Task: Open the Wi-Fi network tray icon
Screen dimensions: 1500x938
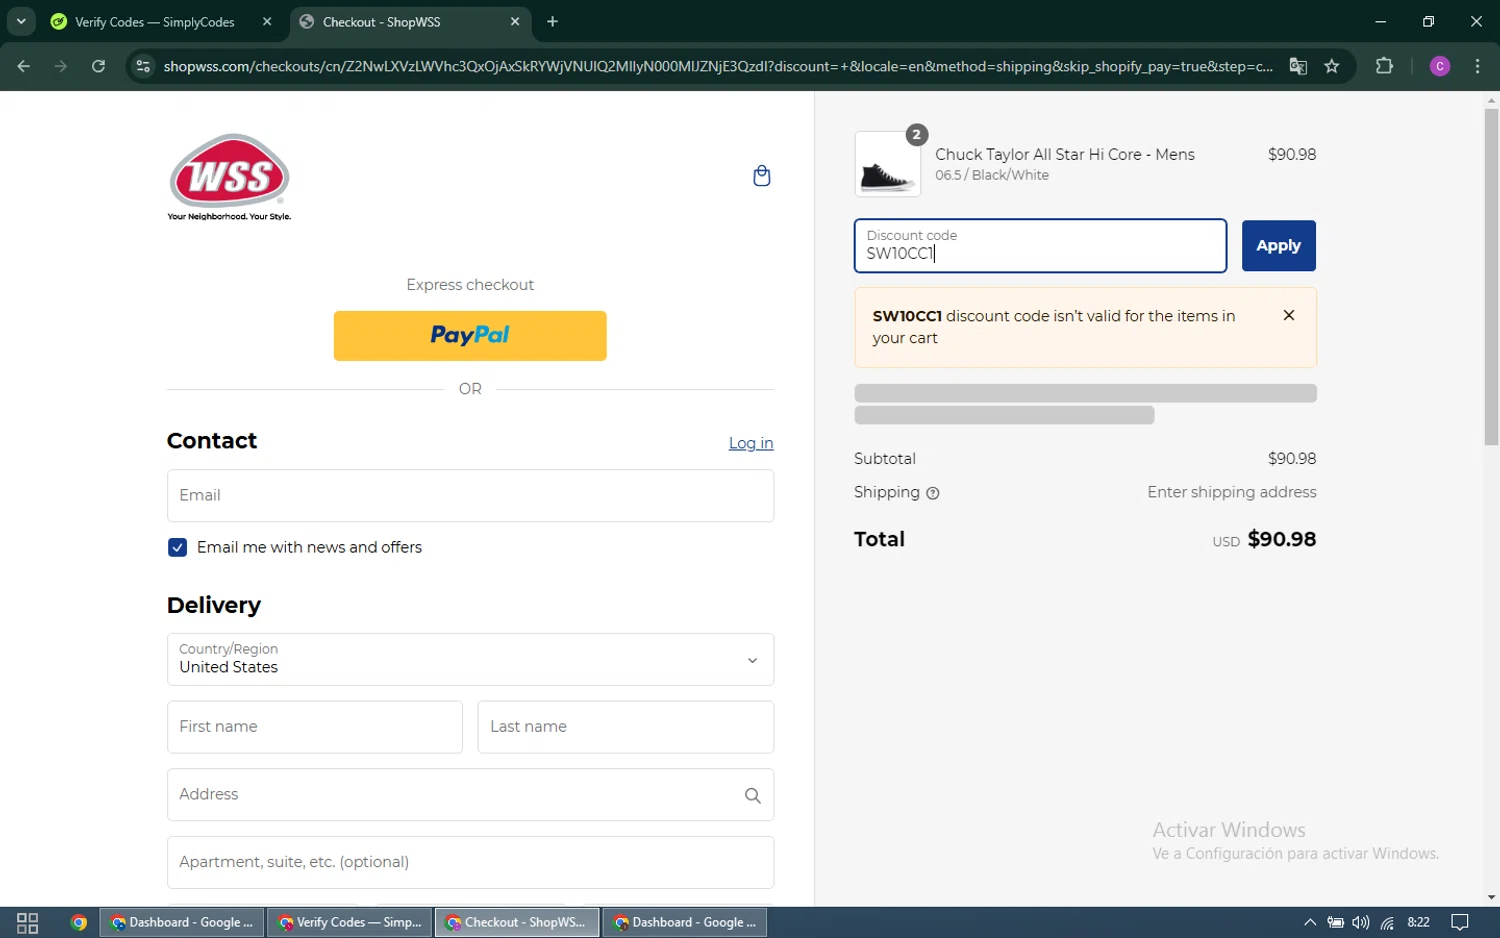Action: click(x=1387, y=922)
